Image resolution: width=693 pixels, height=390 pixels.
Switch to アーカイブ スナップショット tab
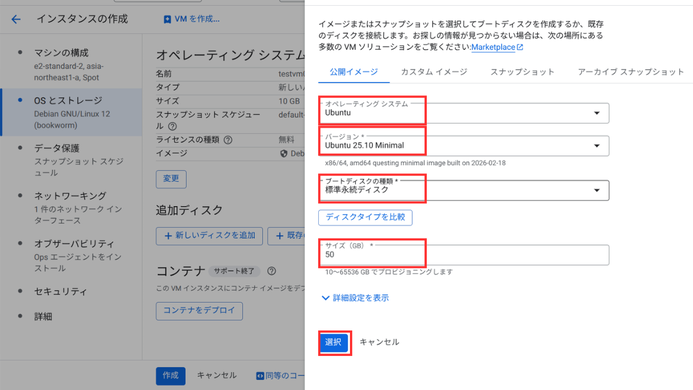pyautogui.click(x=631, y=72)
